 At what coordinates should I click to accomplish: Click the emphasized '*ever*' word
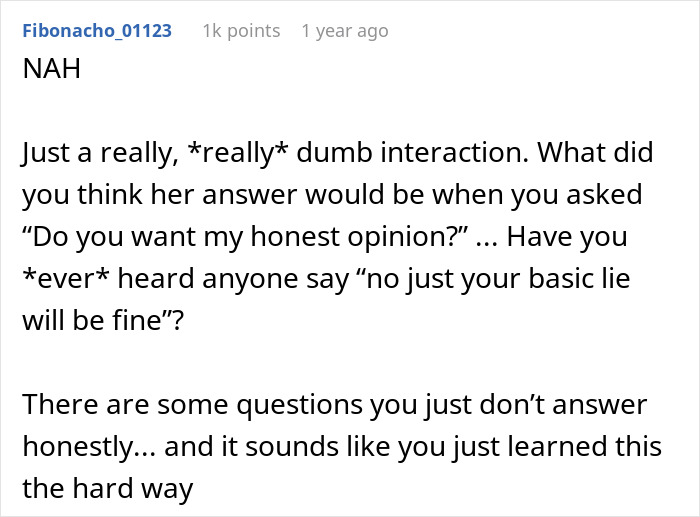pyautogui.click(x=69, y=277)
